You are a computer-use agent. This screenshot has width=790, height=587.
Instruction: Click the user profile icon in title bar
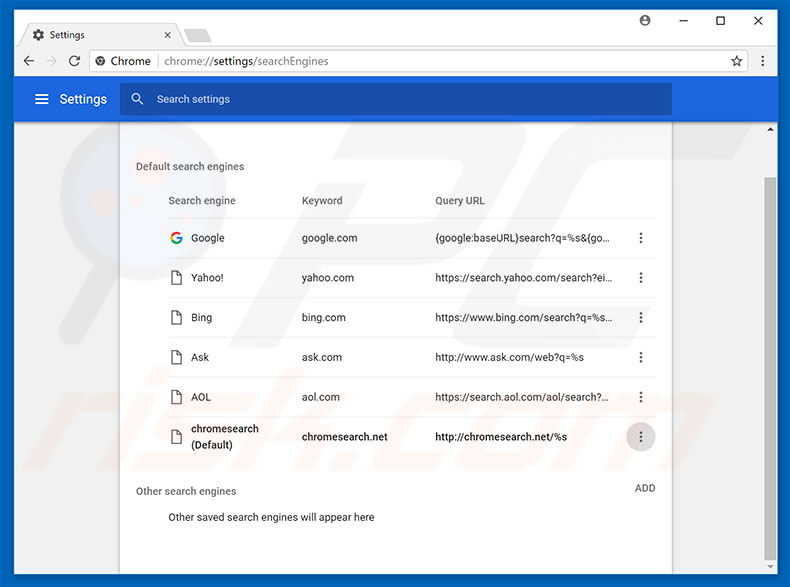(x=645, y=20)
